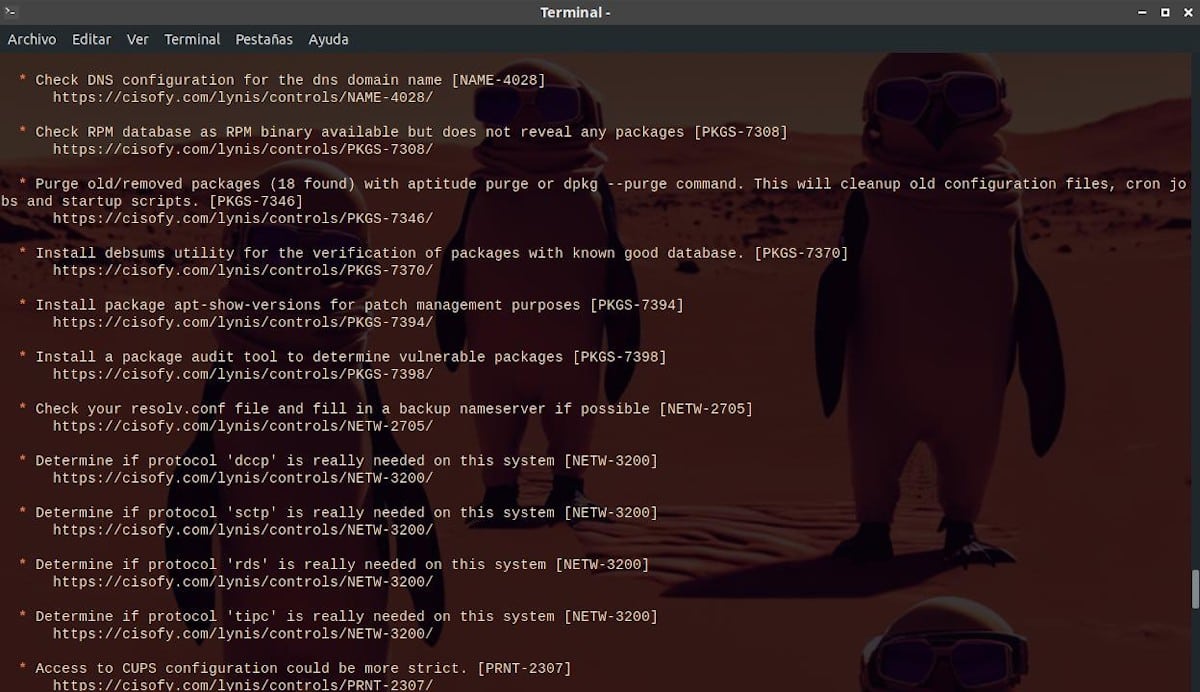The width and height of the screenshot is (1200, 692).
Task: Open the NETW-3200 URL under 'rds' line
Action: coord(243,582)
